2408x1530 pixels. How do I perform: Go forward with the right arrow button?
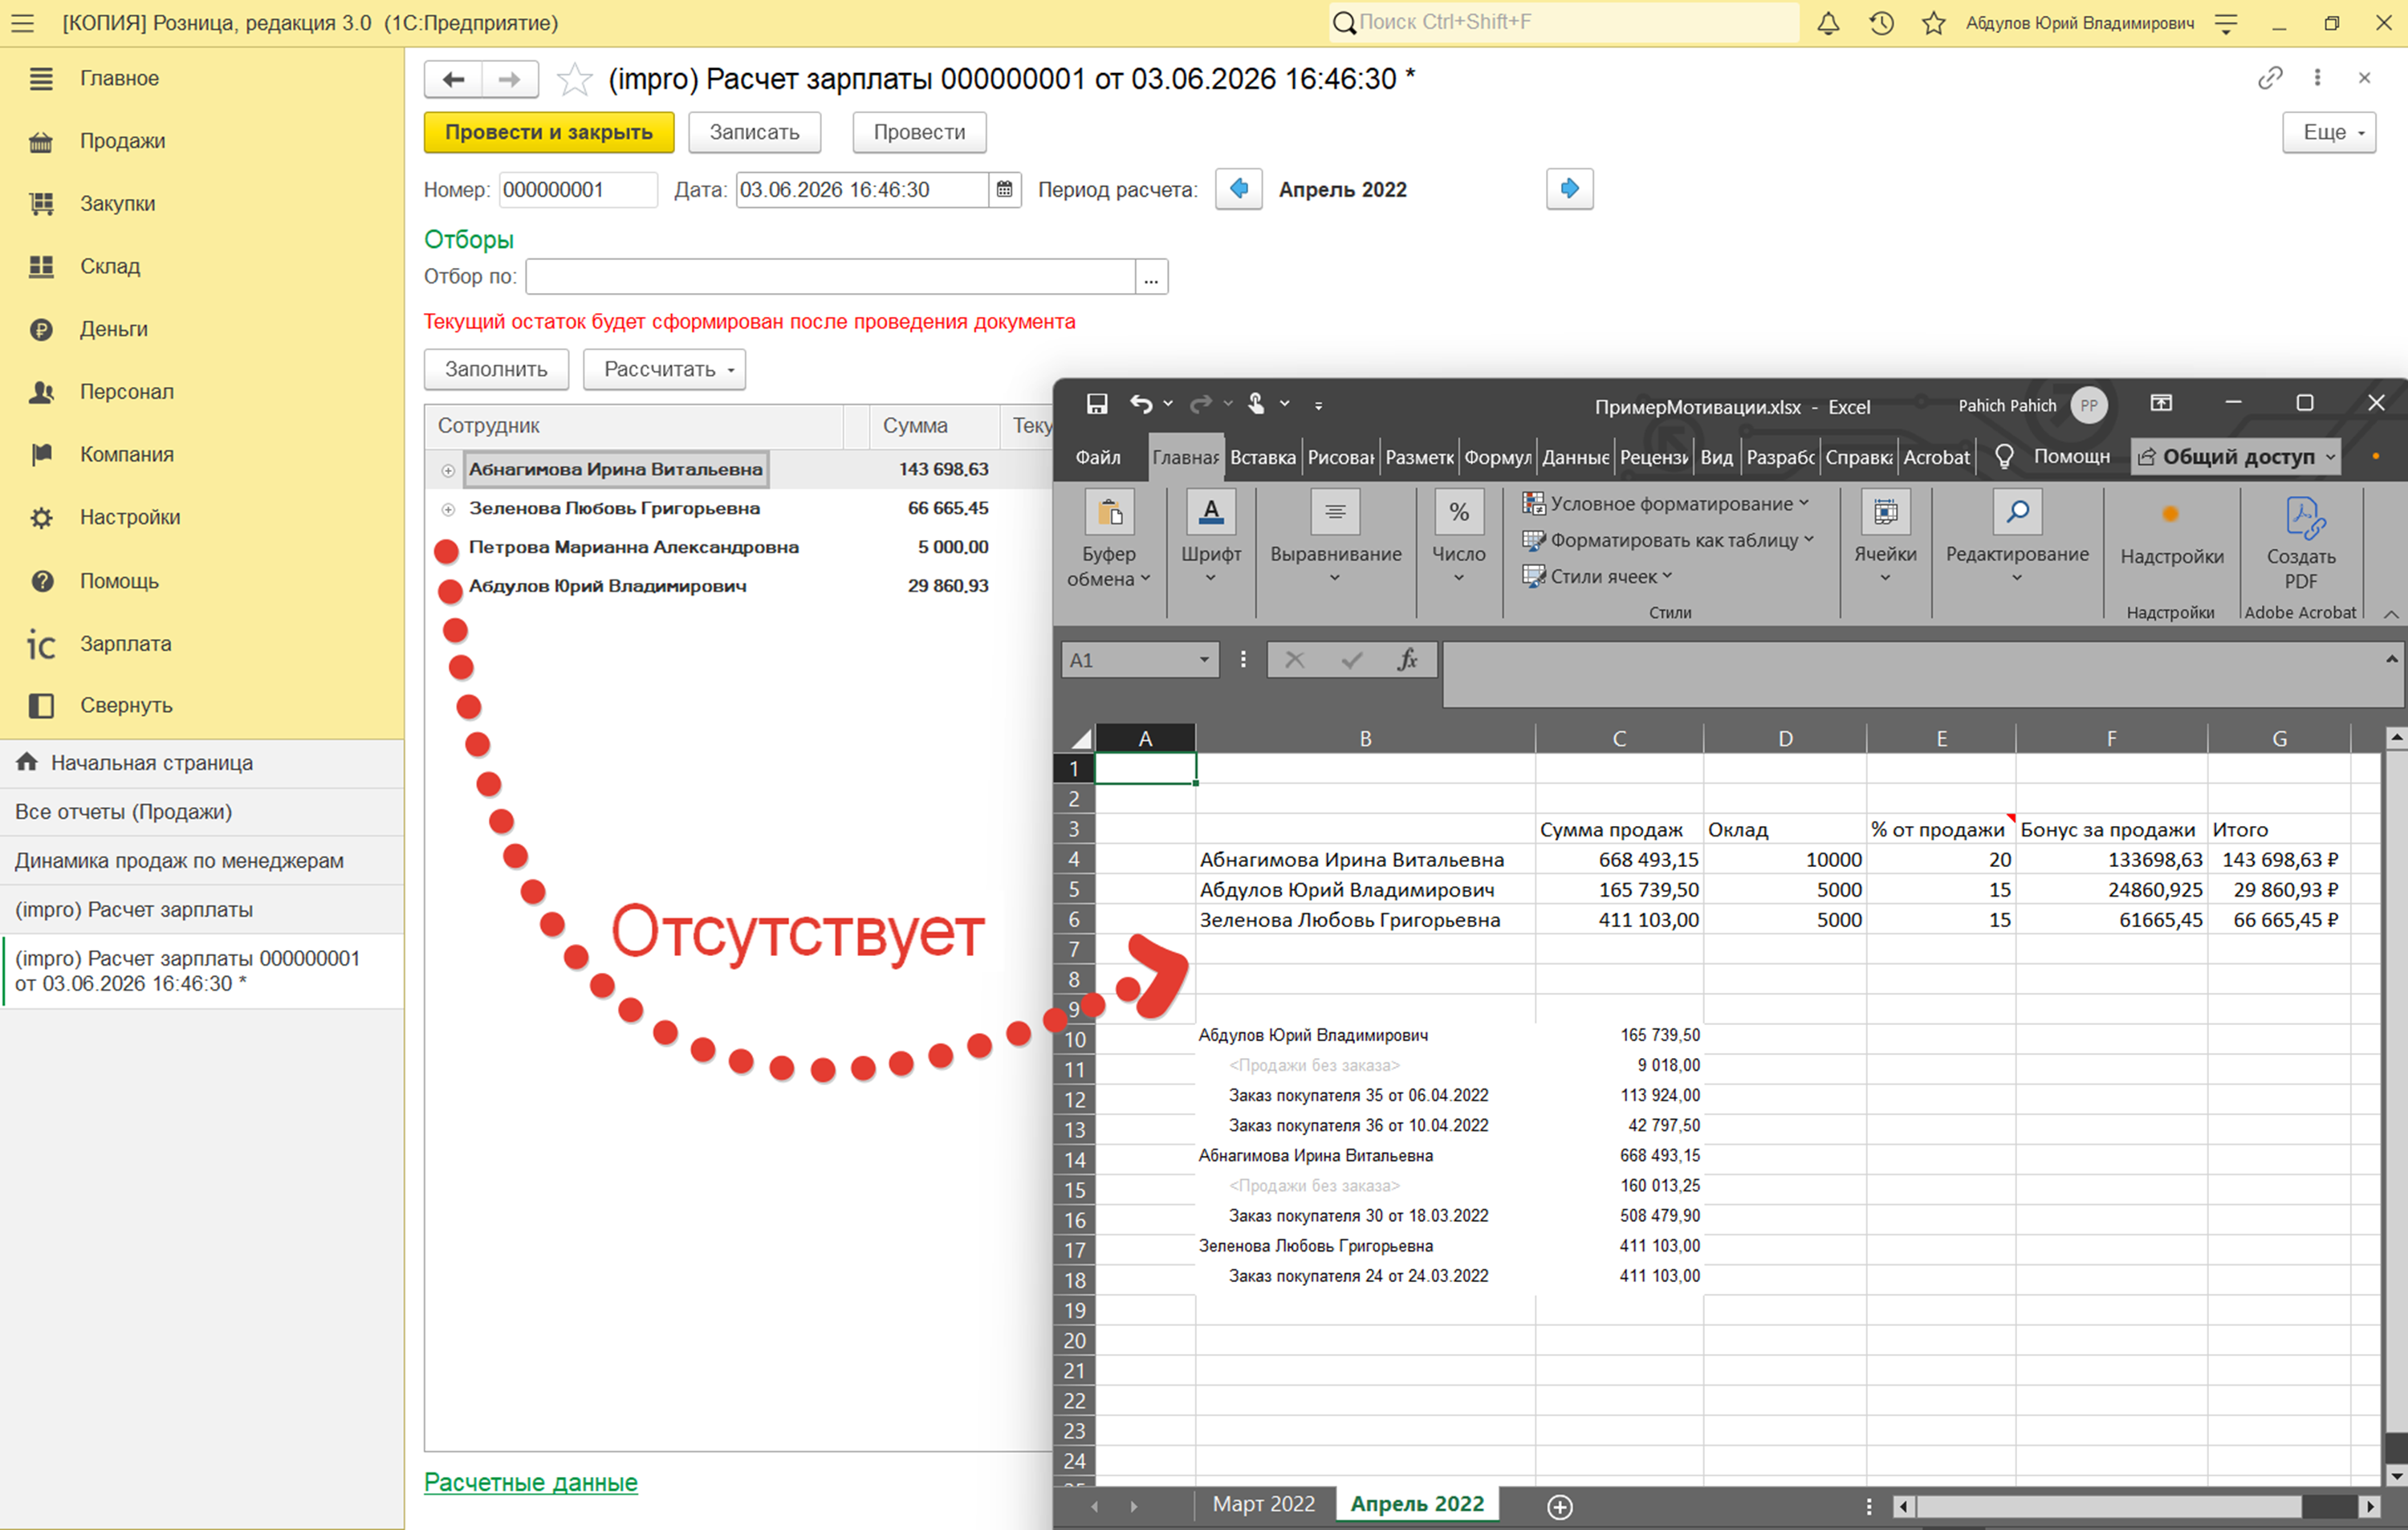point(510,79)
